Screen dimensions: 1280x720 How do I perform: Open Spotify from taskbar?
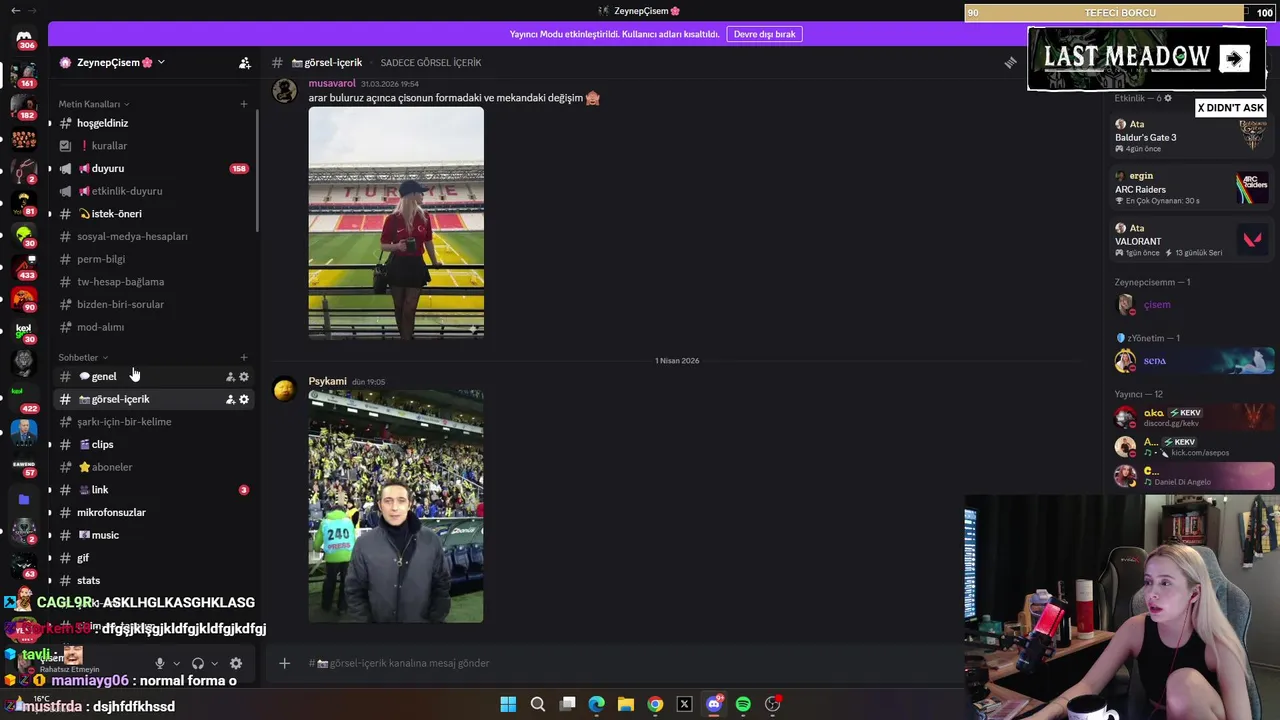(743, 704)
